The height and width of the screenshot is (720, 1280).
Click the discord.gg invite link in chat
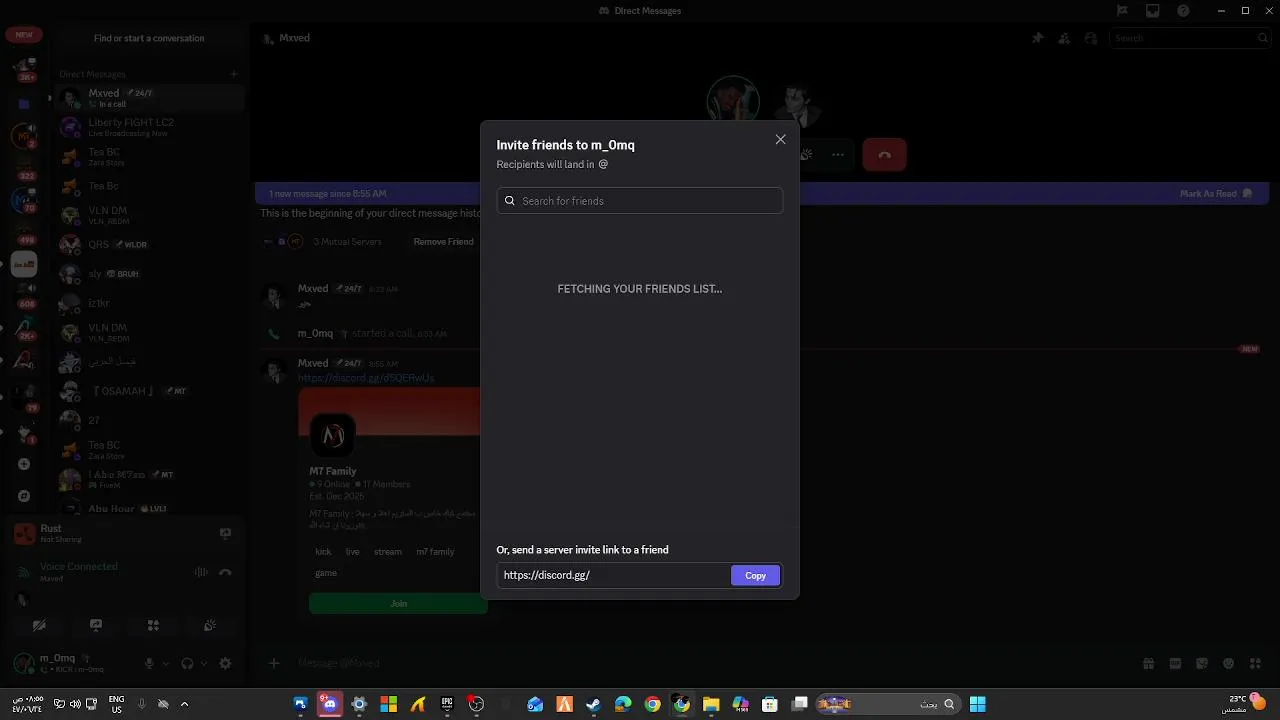[x=366, y=378]
